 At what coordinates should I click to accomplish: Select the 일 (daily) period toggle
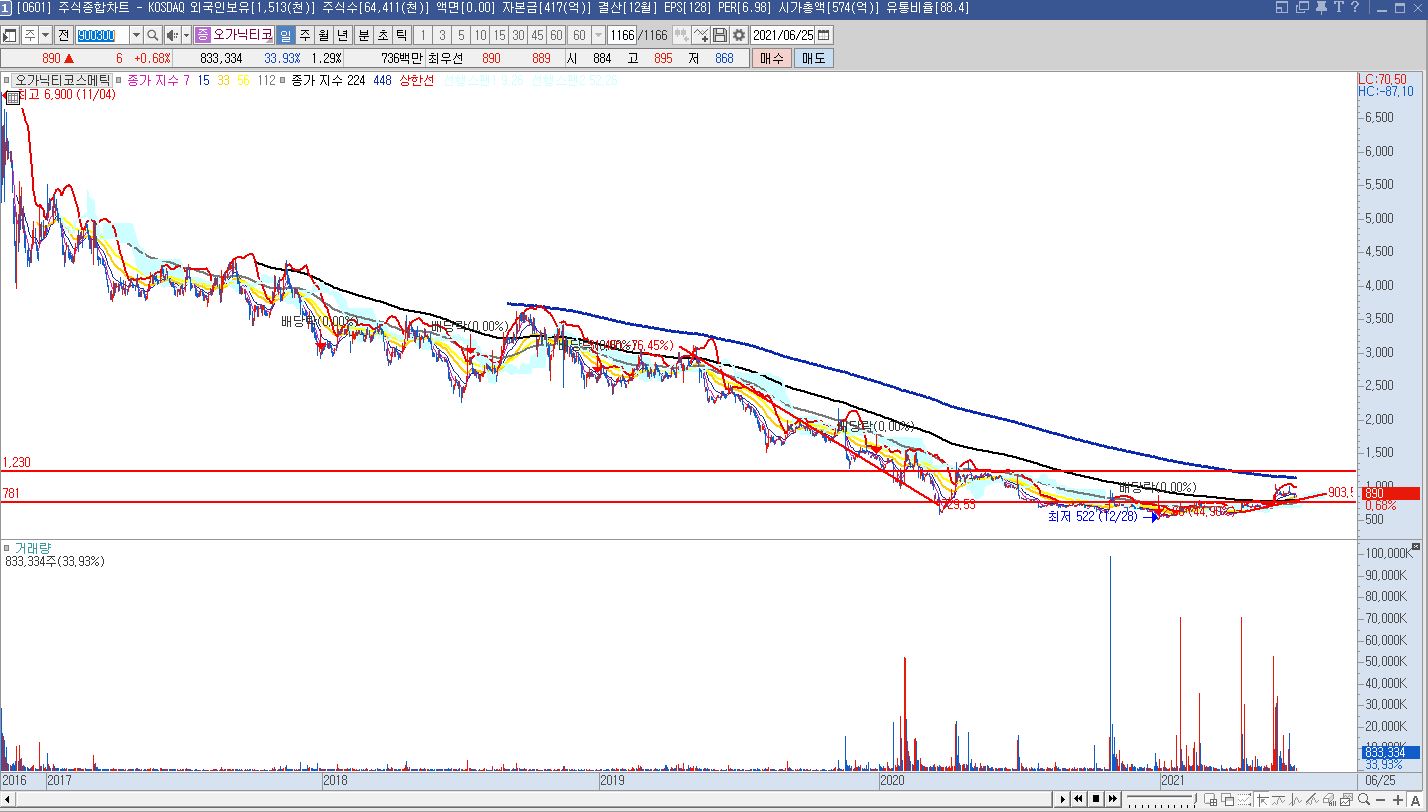285,35
